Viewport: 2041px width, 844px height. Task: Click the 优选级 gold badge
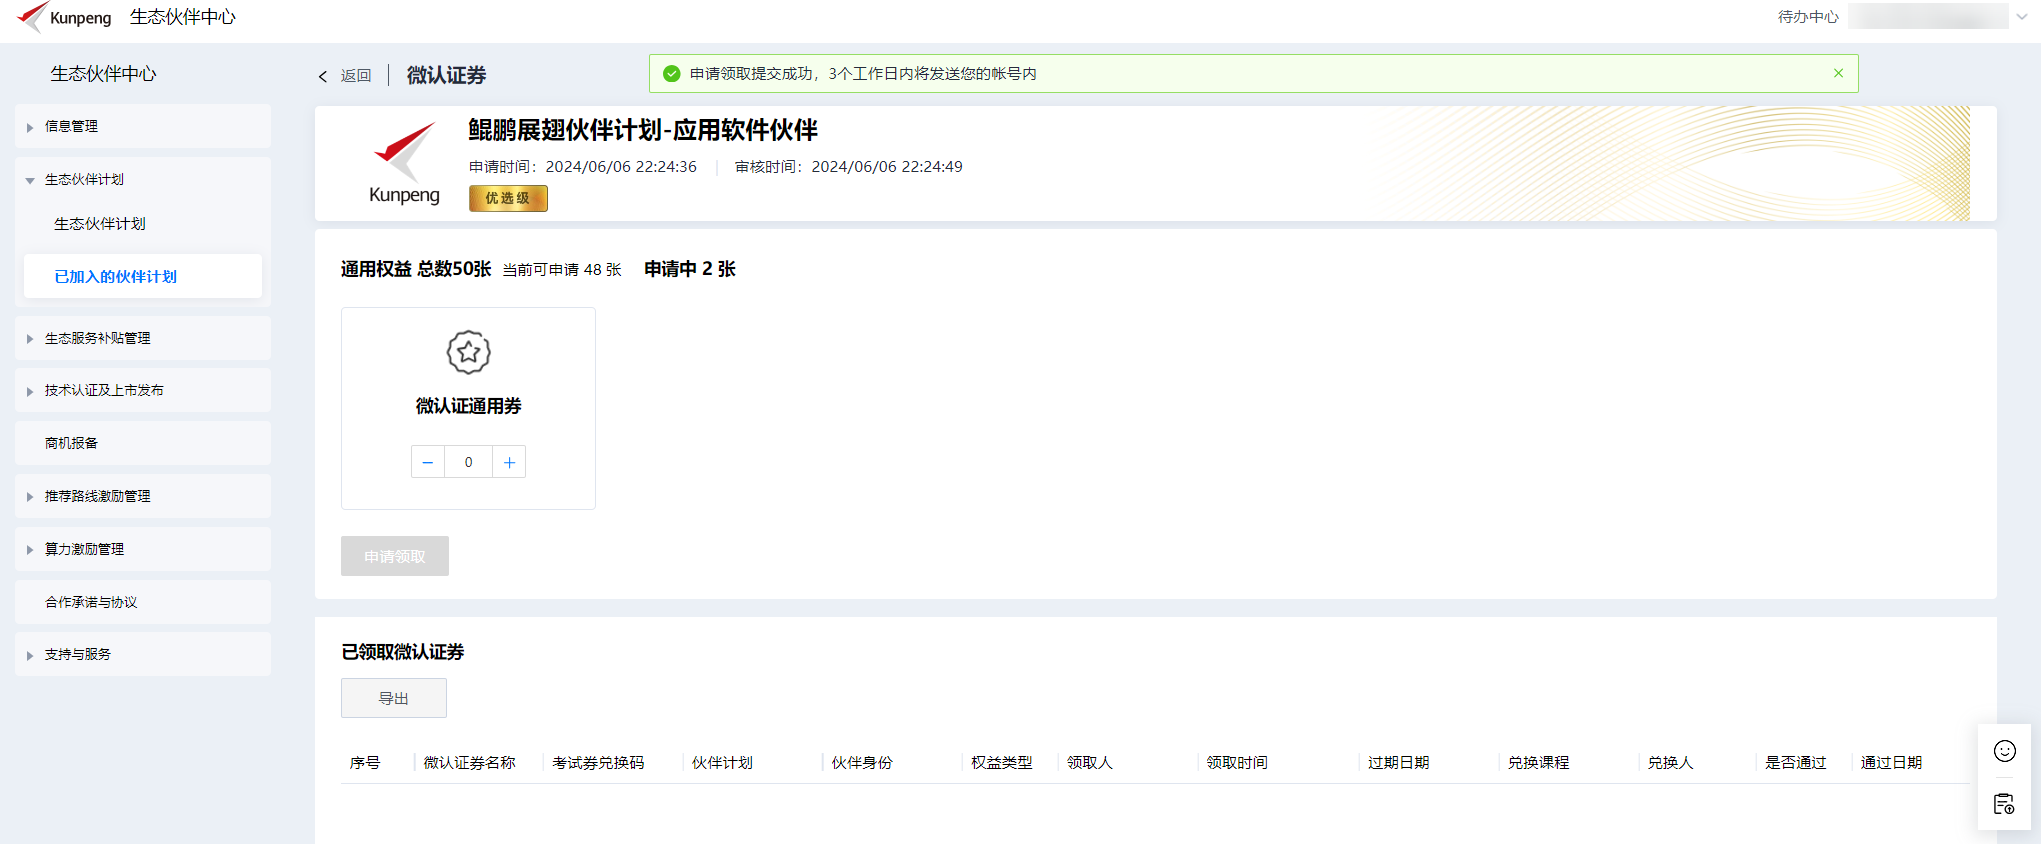[x=508, y=198]
